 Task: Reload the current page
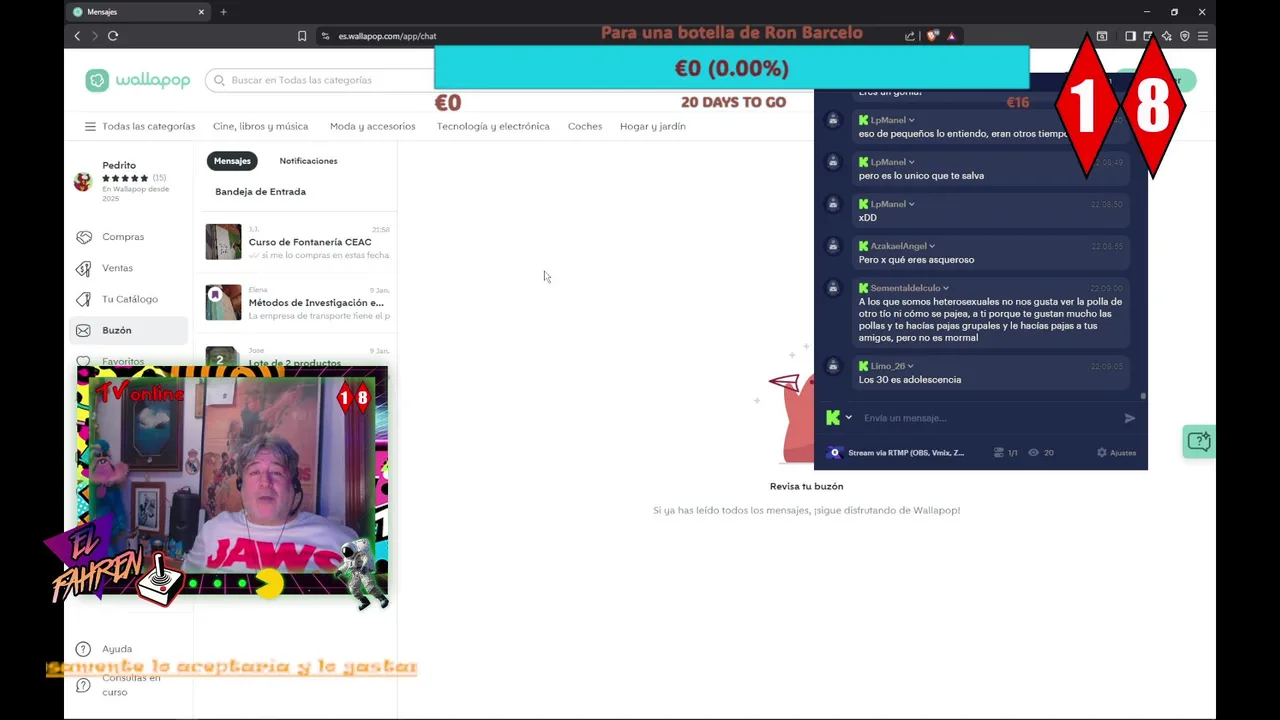[113, 36]
